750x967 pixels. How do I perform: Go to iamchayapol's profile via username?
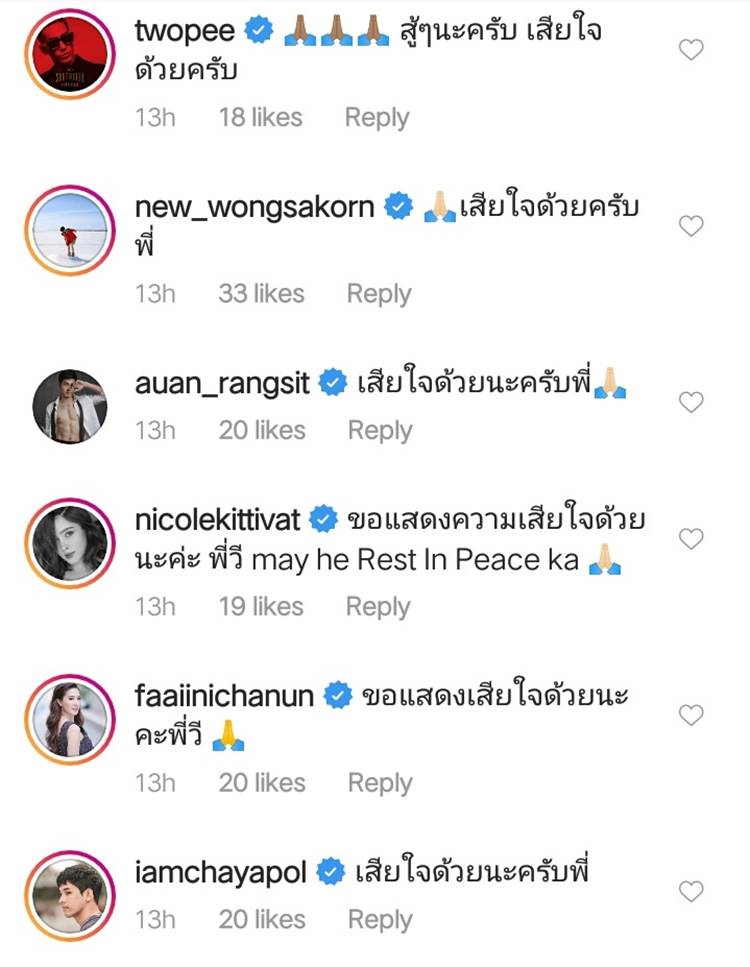point(221,872)
